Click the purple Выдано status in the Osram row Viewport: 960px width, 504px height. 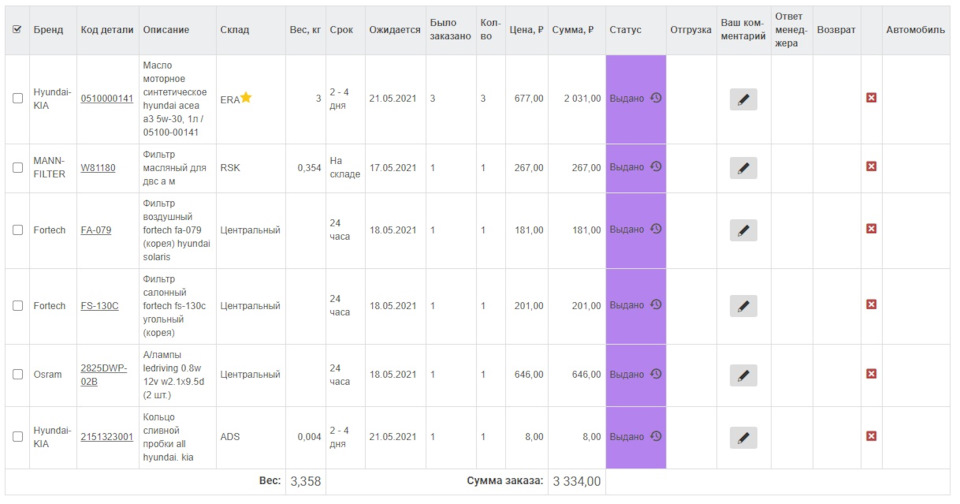[x=627, y=375]
